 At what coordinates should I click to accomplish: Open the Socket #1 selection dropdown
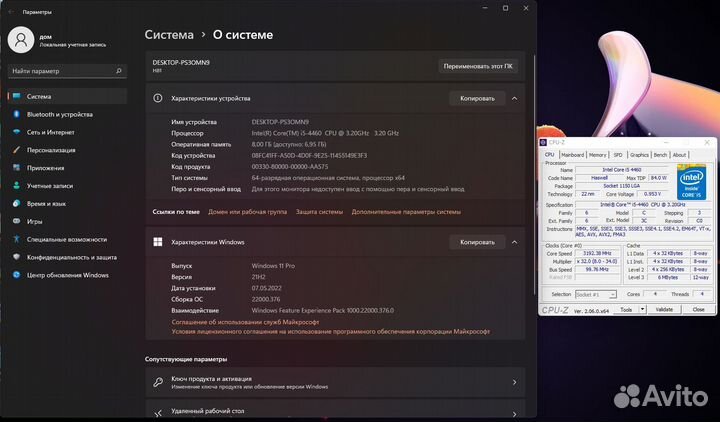pyautogui.click(x=597, y=294)
